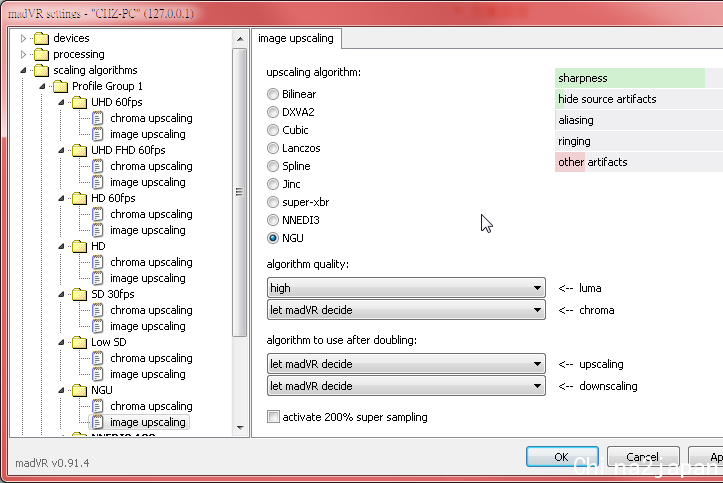Viewport: 723px width, 483px height.
Task: Open the luma algorithm quality dropdown
Action: click(405, 288)
